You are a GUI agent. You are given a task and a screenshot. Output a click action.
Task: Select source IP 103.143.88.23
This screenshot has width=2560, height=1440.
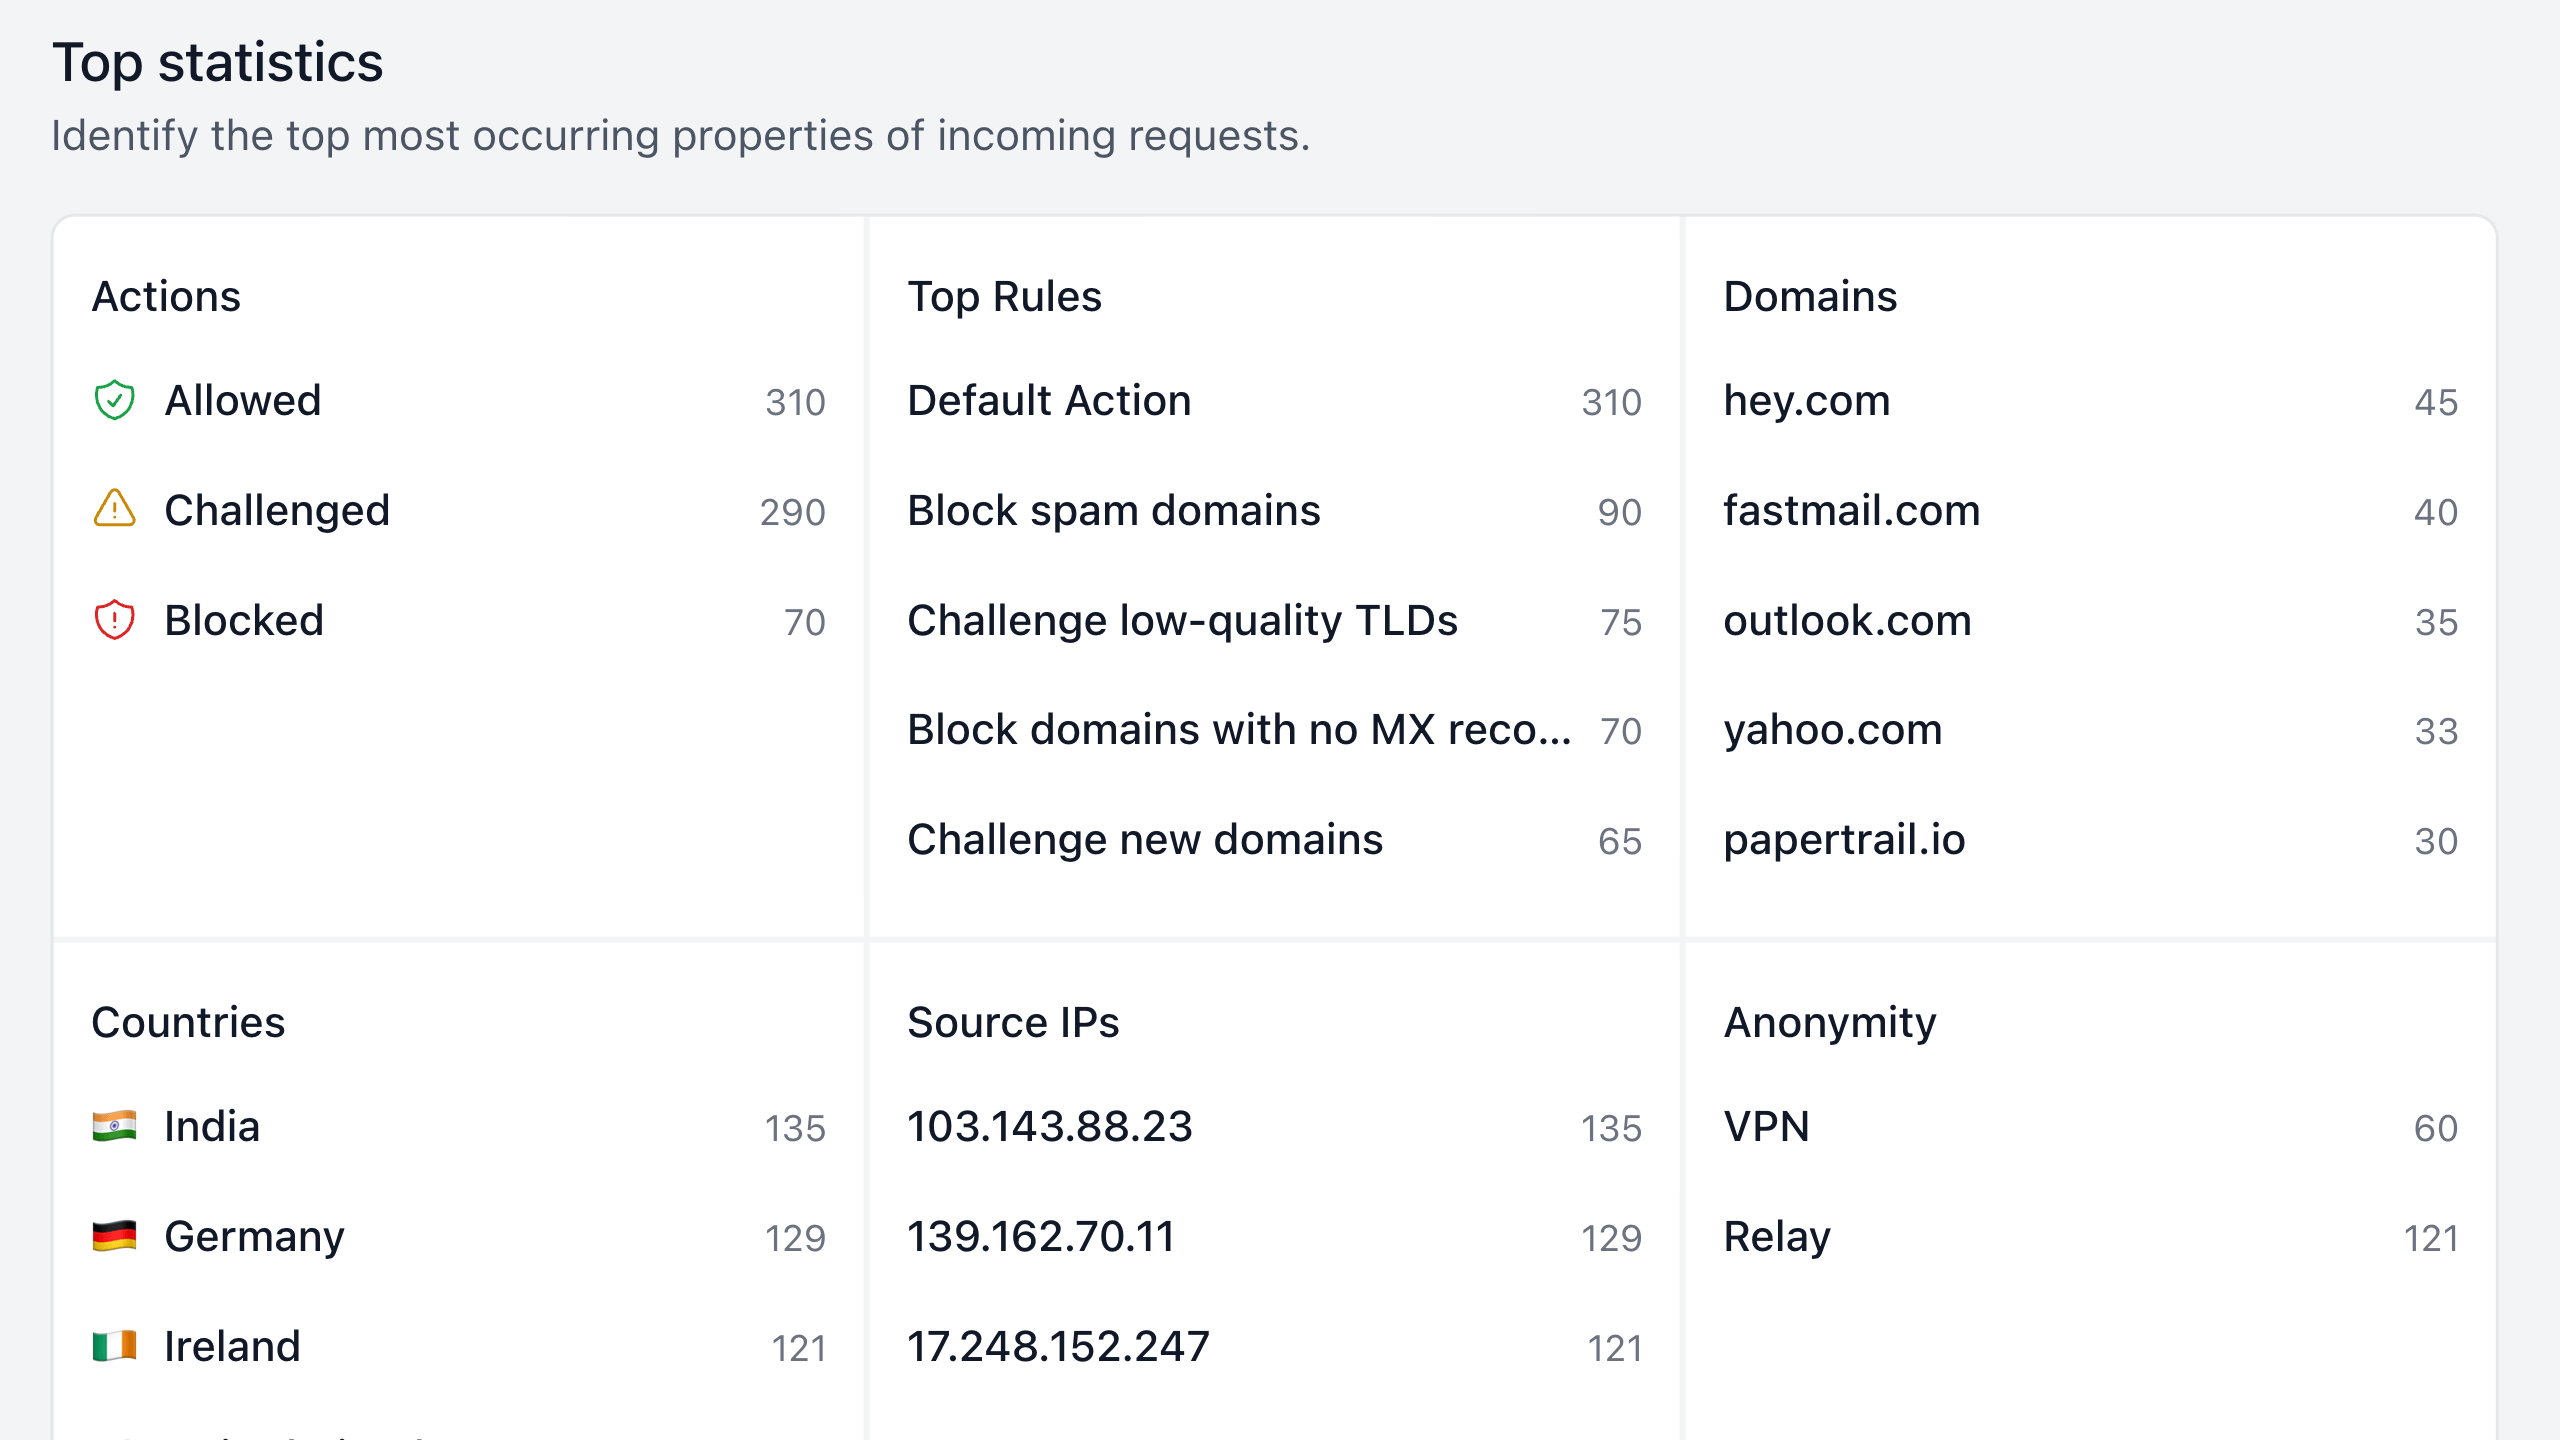point(1049,1127)
